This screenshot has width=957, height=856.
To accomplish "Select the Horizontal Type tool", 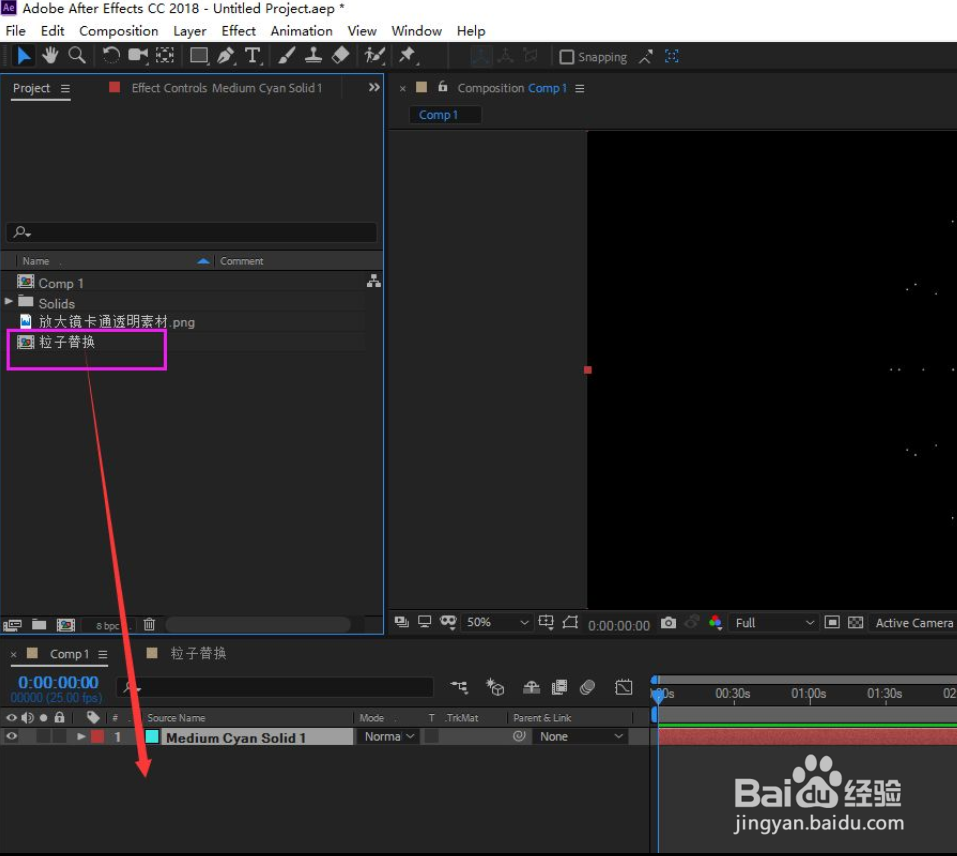I will point(253,56).
